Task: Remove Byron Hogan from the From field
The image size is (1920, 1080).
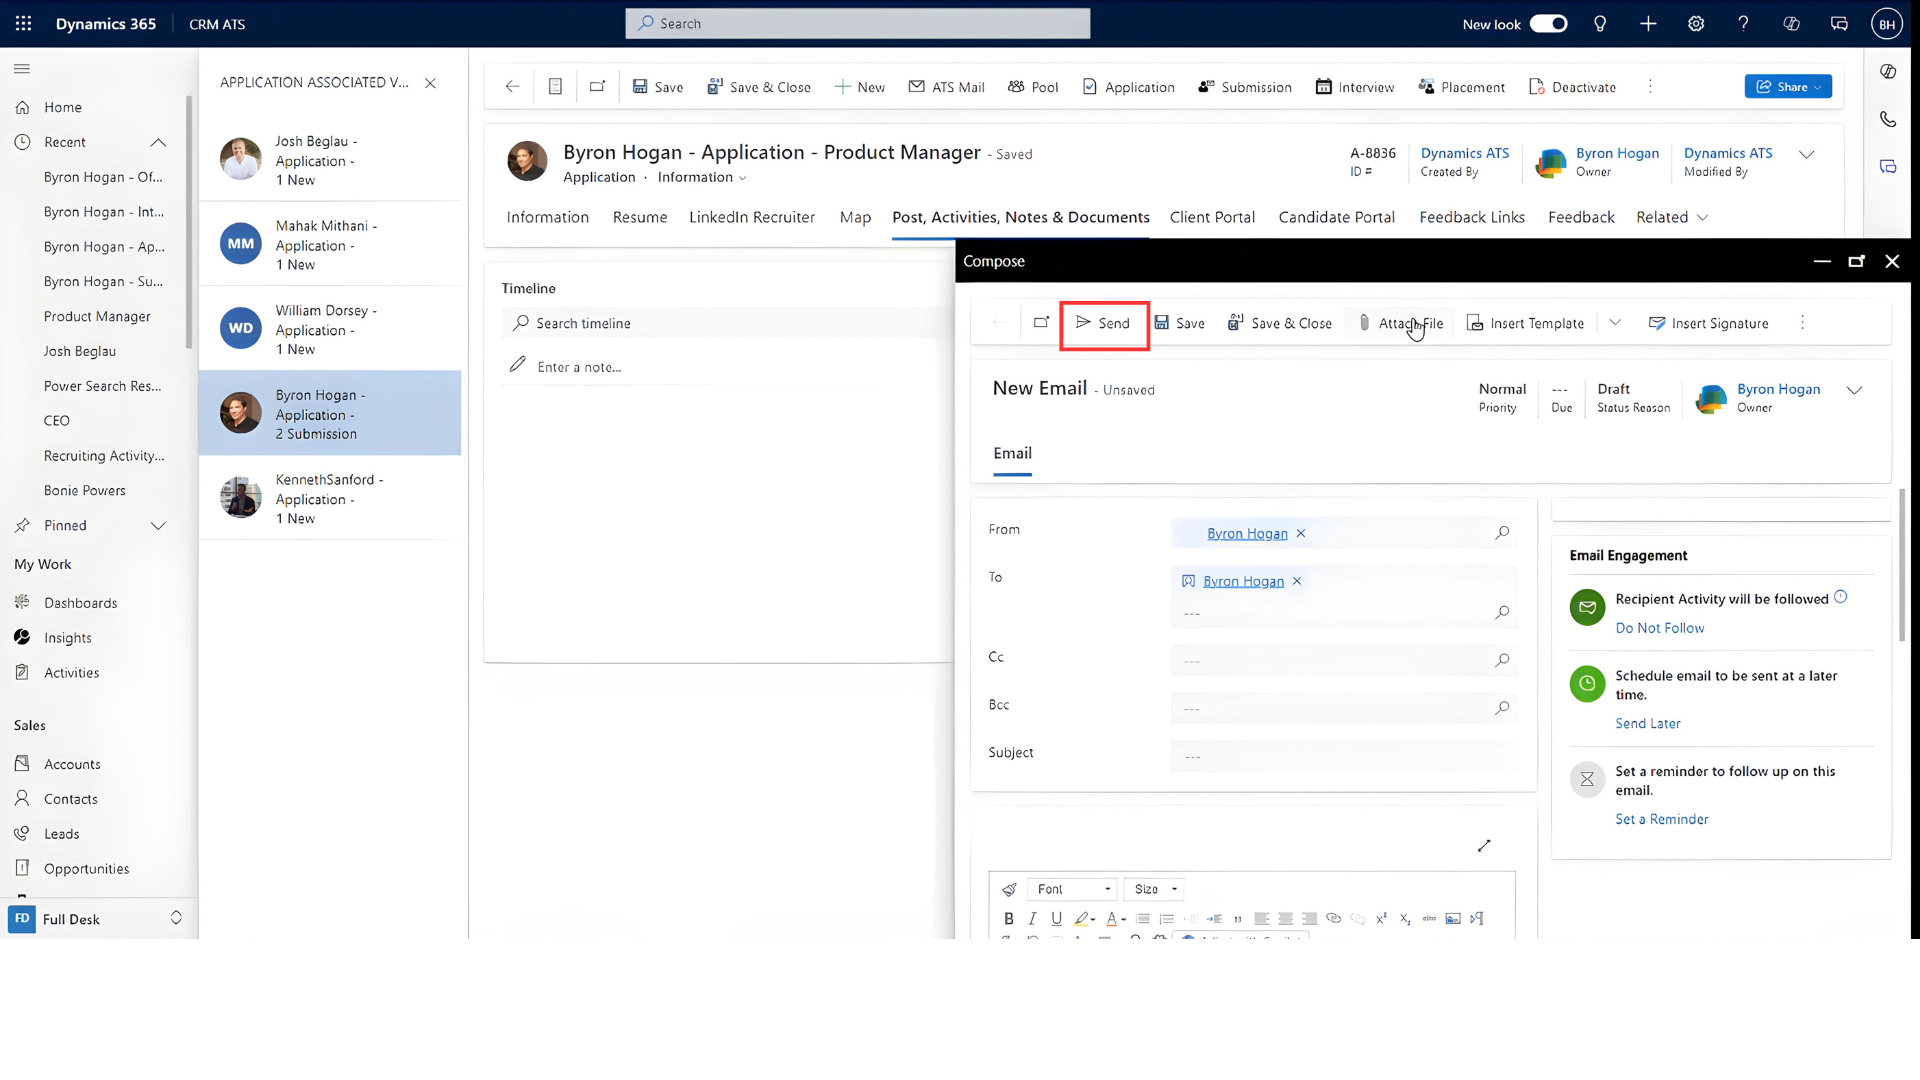Action: point(1301,534)
